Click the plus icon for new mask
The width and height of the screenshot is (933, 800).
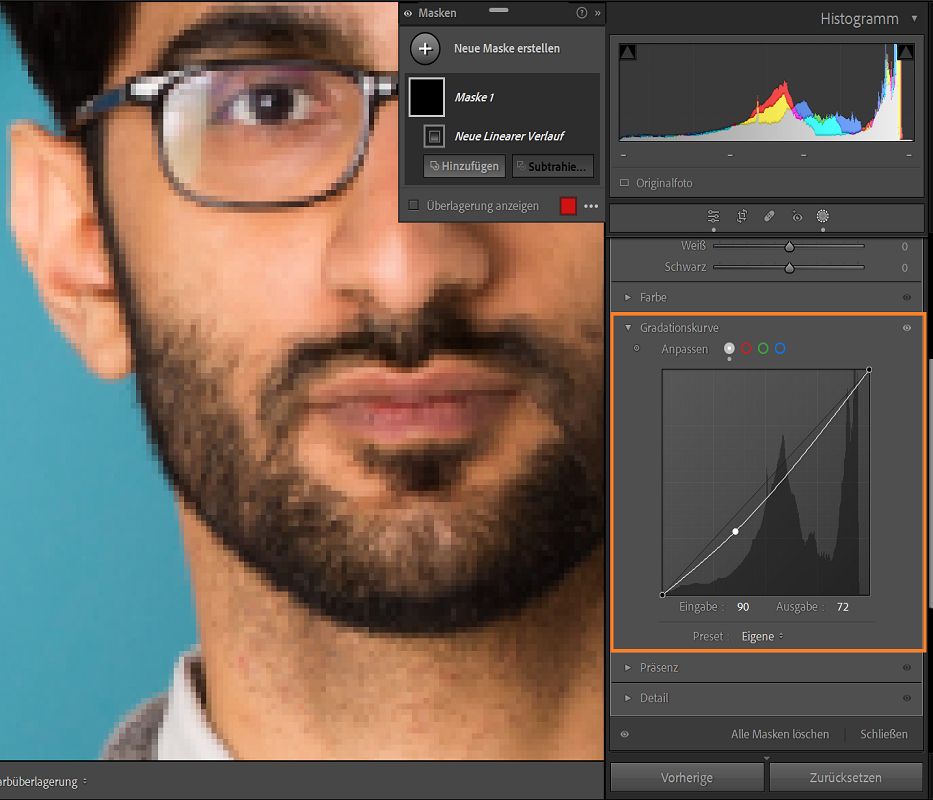pos(425,49)
